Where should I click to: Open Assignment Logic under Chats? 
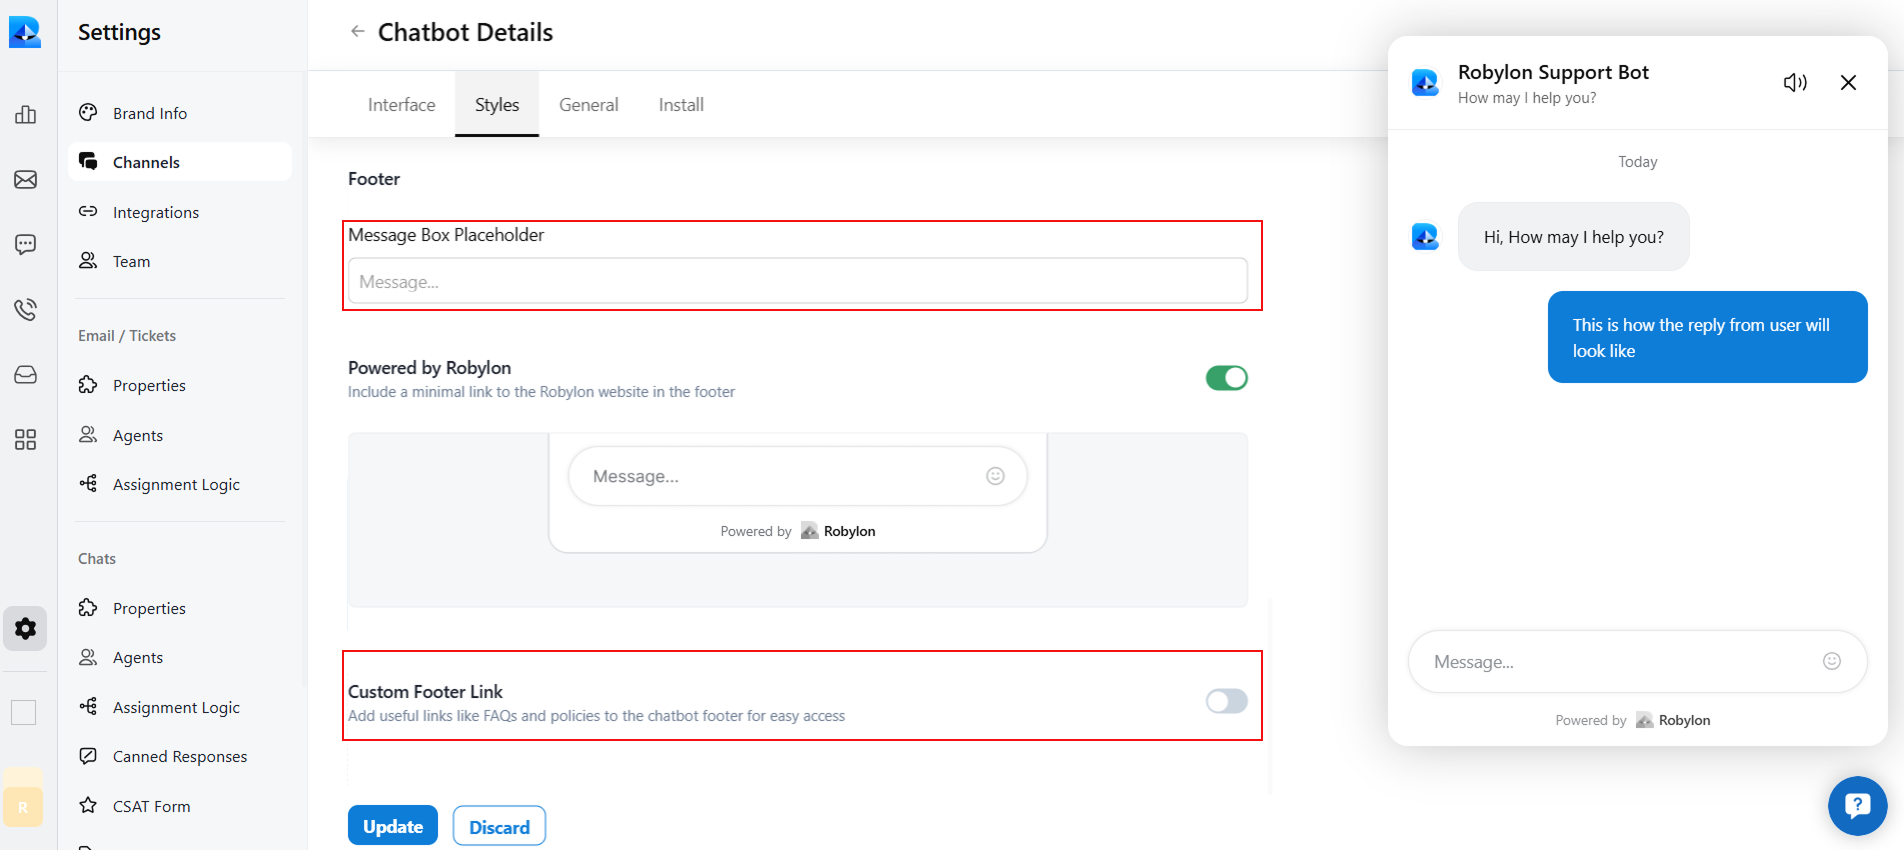tap(180, 707)
